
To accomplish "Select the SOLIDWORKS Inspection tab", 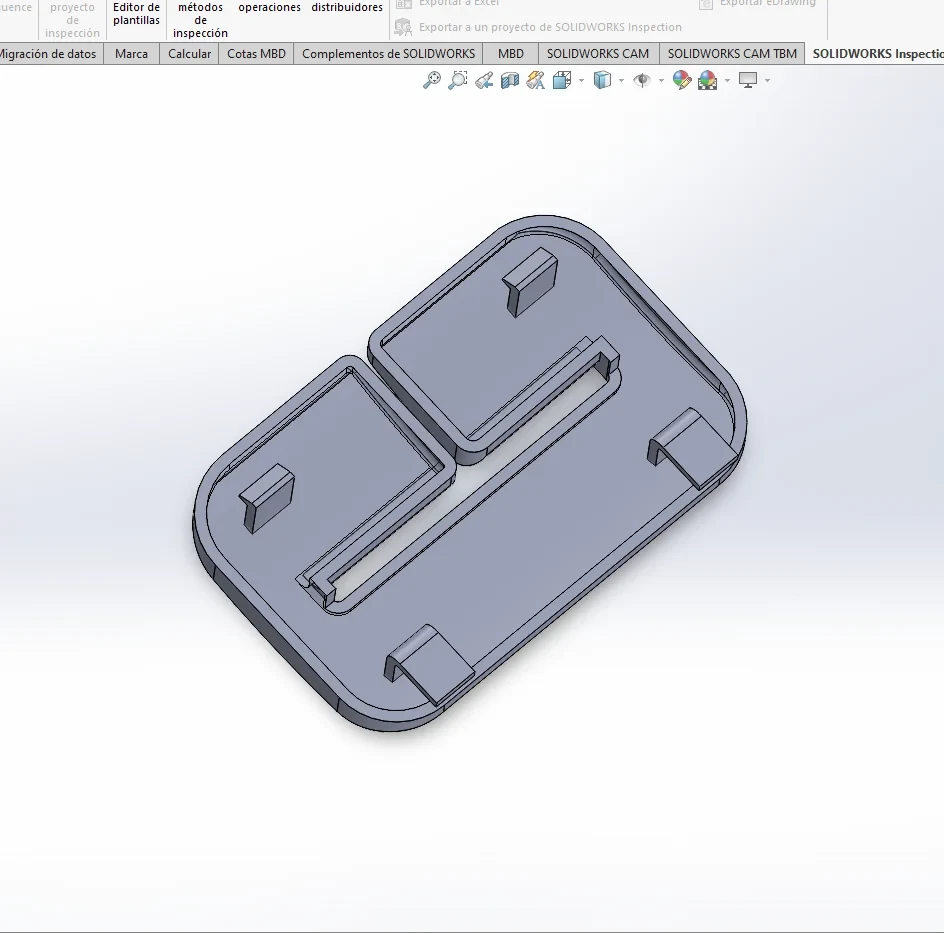I will [876, 54].
